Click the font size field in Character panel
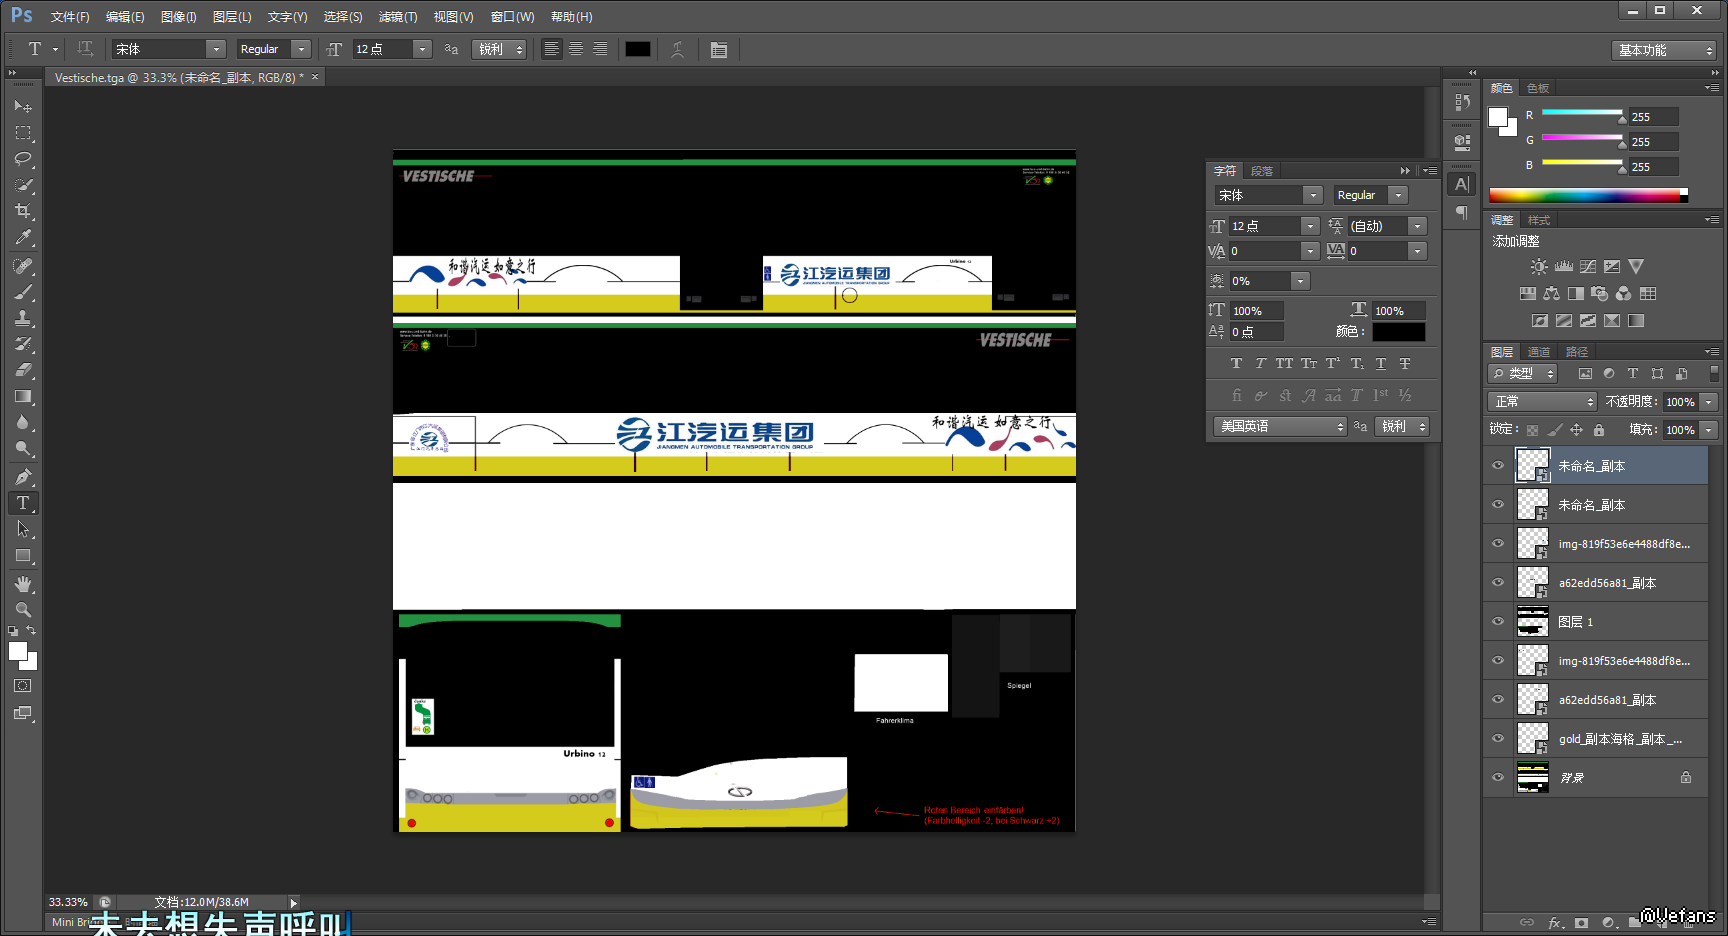This screenshot has height=936, width=1728. pyautogui.click(x=1264, y=226)
